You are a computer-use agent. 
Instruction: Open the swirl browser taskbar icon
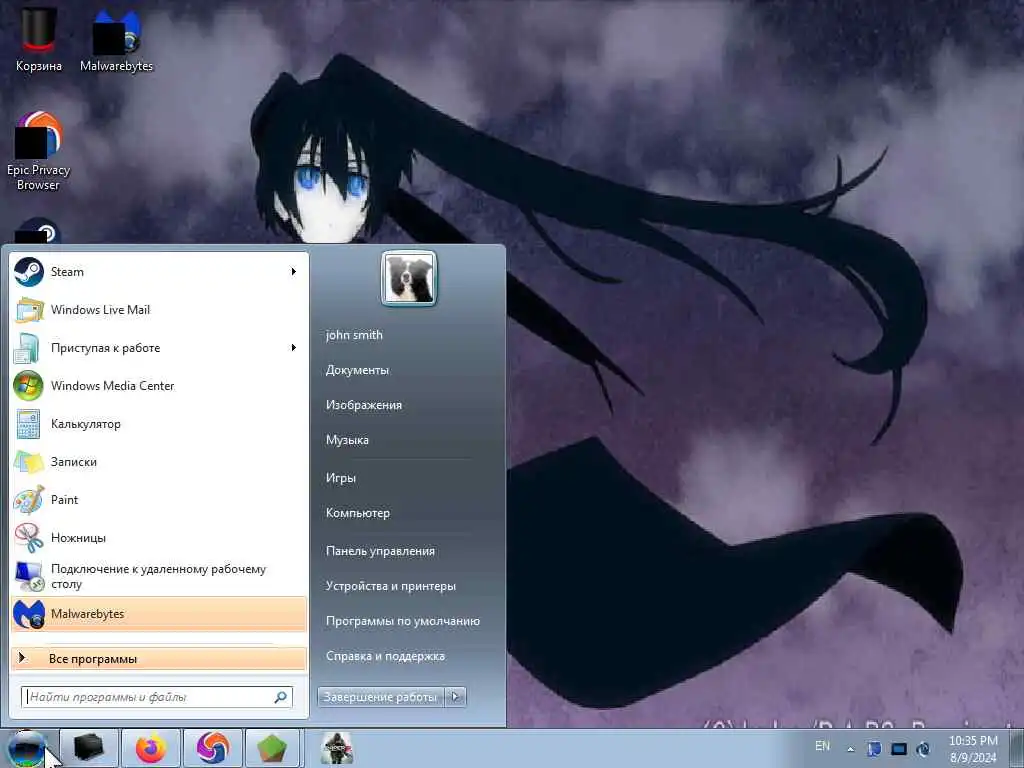tap(213, 748)
